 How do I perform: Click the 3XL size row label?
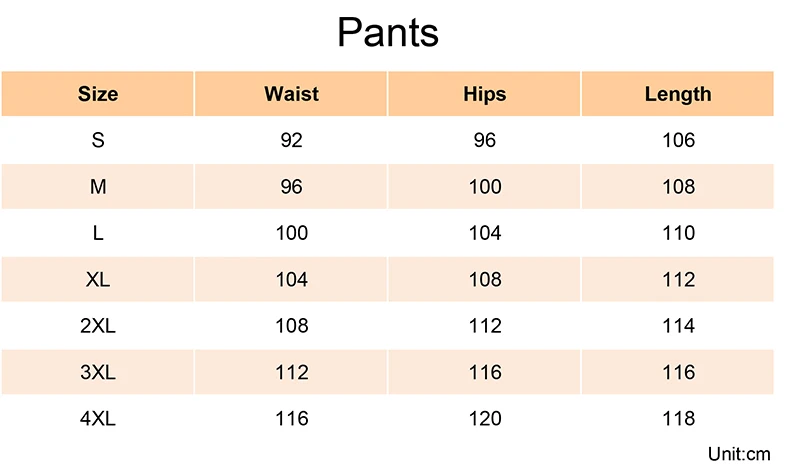pyautogui.click(x=98, y=372)
